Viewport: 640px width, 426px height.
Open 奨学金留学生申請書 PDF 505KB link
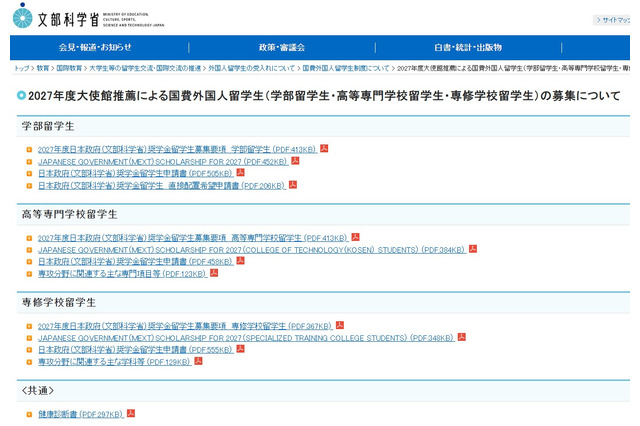(x=136, y=173)
